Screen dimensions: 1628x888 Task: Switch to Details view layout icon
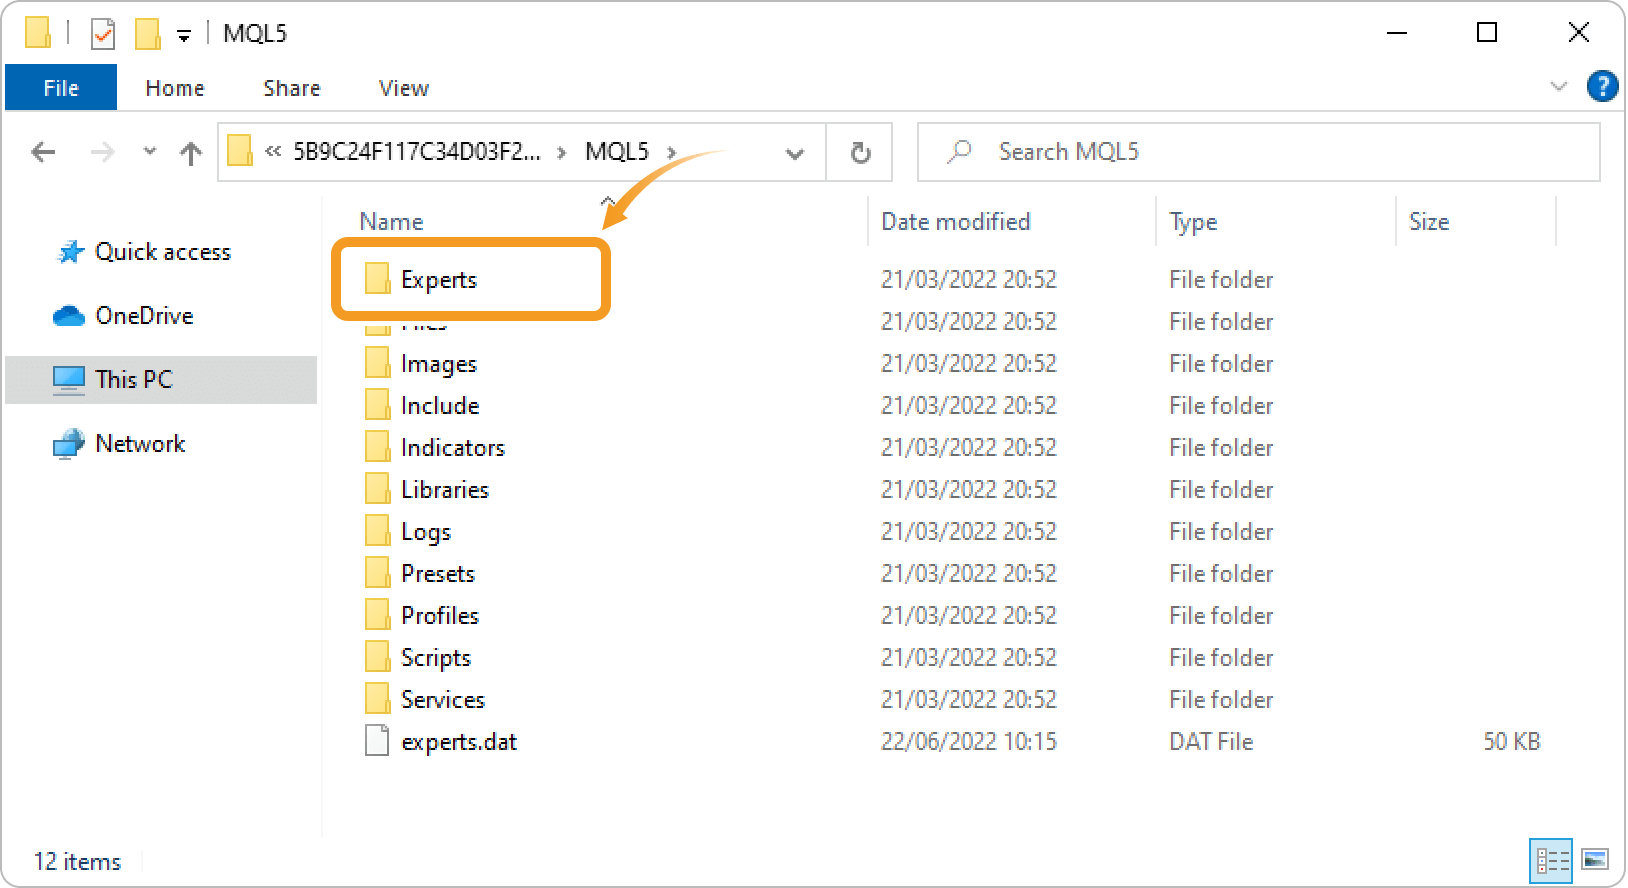pos(1551,860)
